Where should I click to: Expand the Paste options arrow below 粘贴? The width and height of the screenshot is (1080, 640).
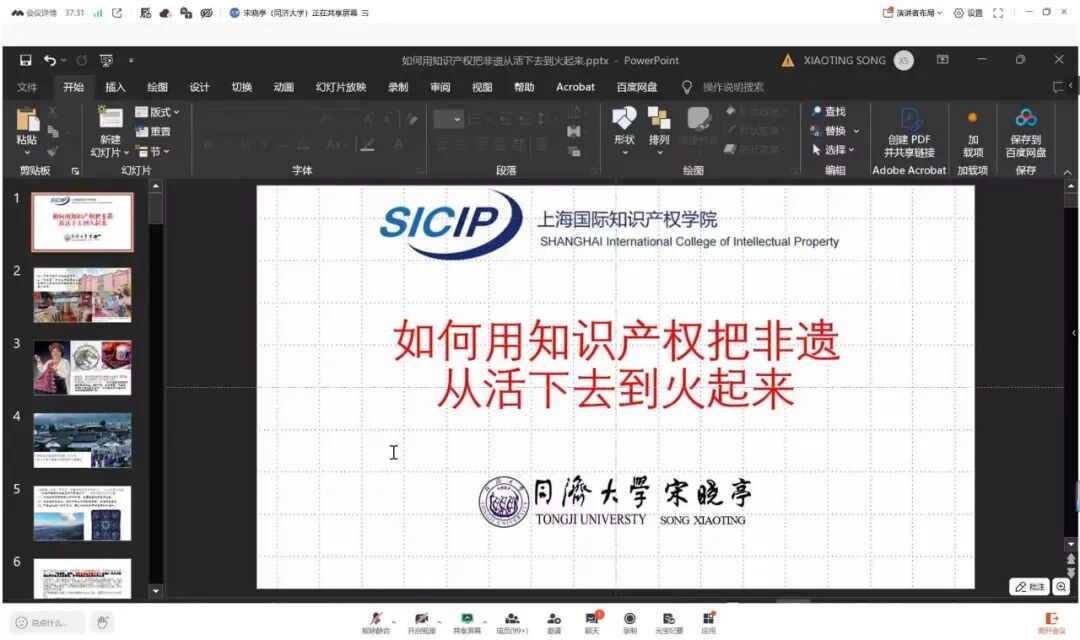tap(28, 152)
